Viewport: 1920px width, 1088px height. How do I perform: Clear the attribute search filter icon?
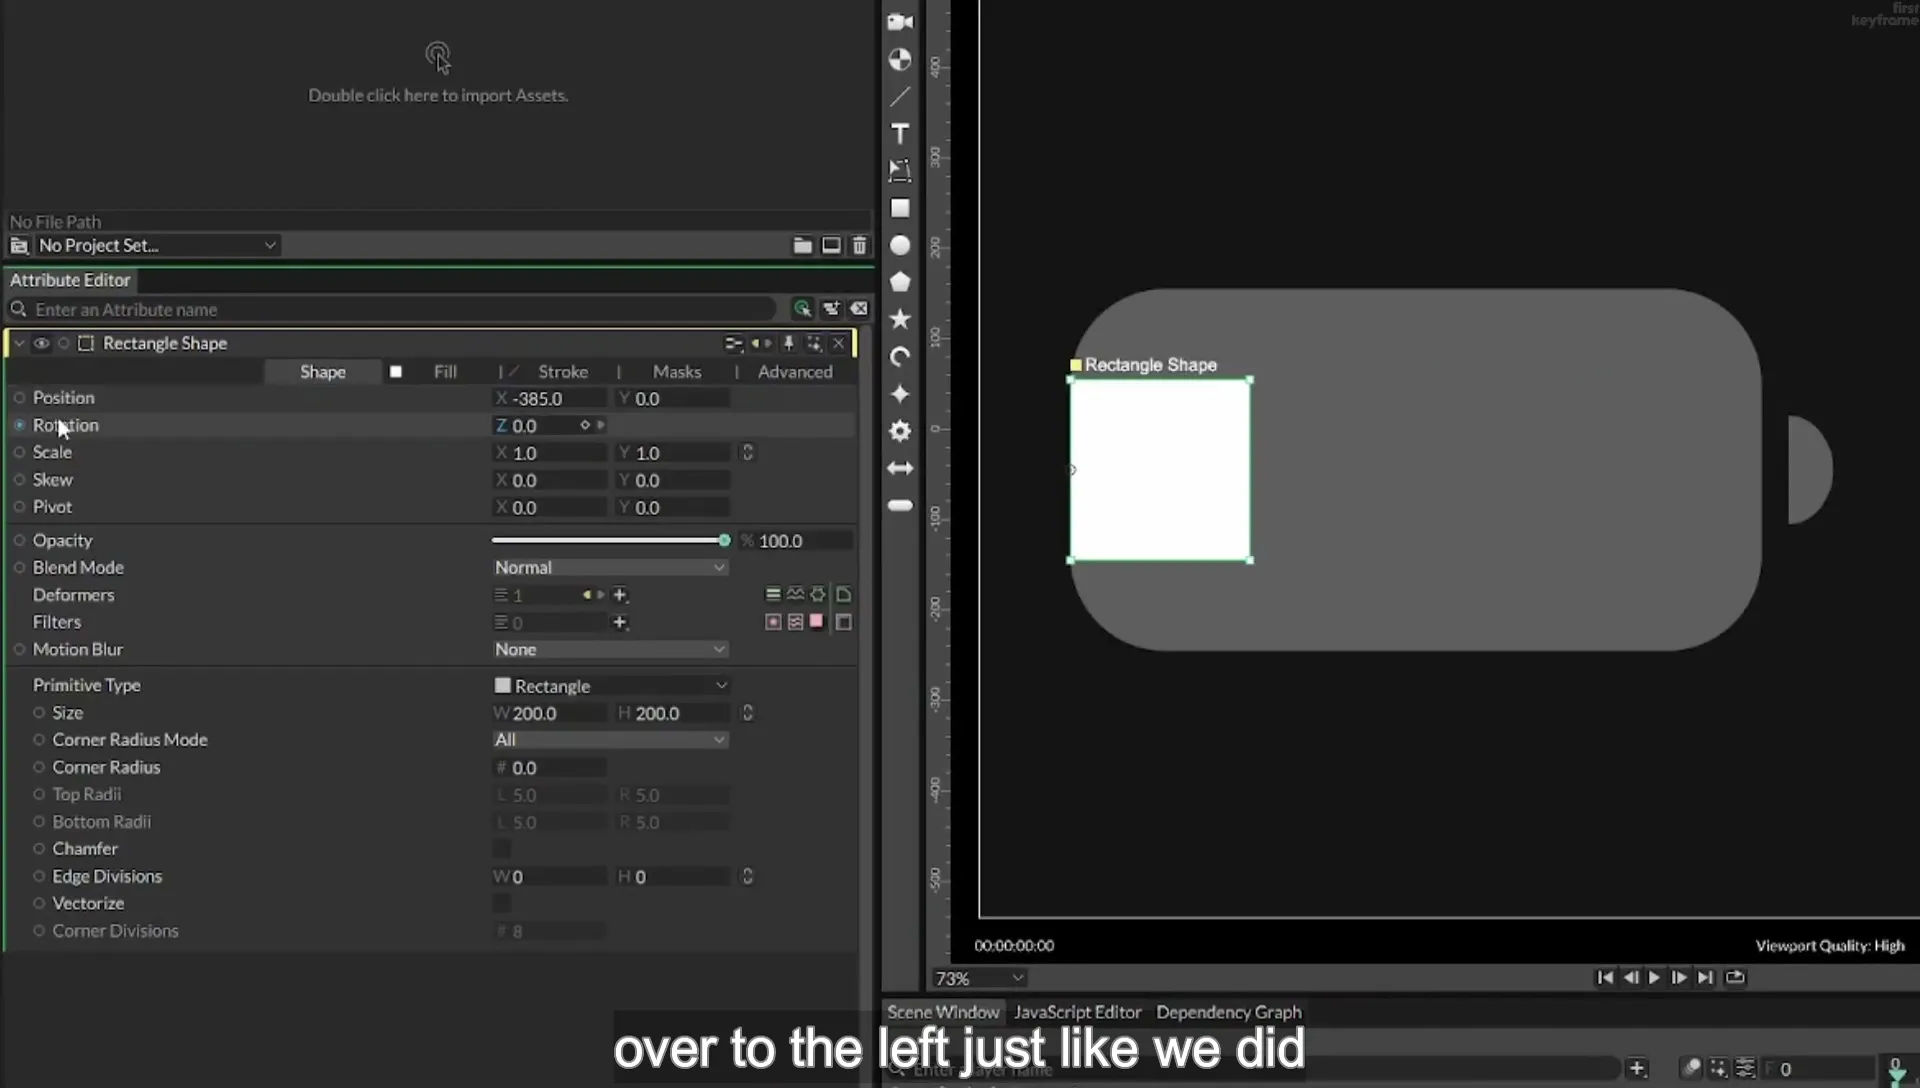(859, 309)
